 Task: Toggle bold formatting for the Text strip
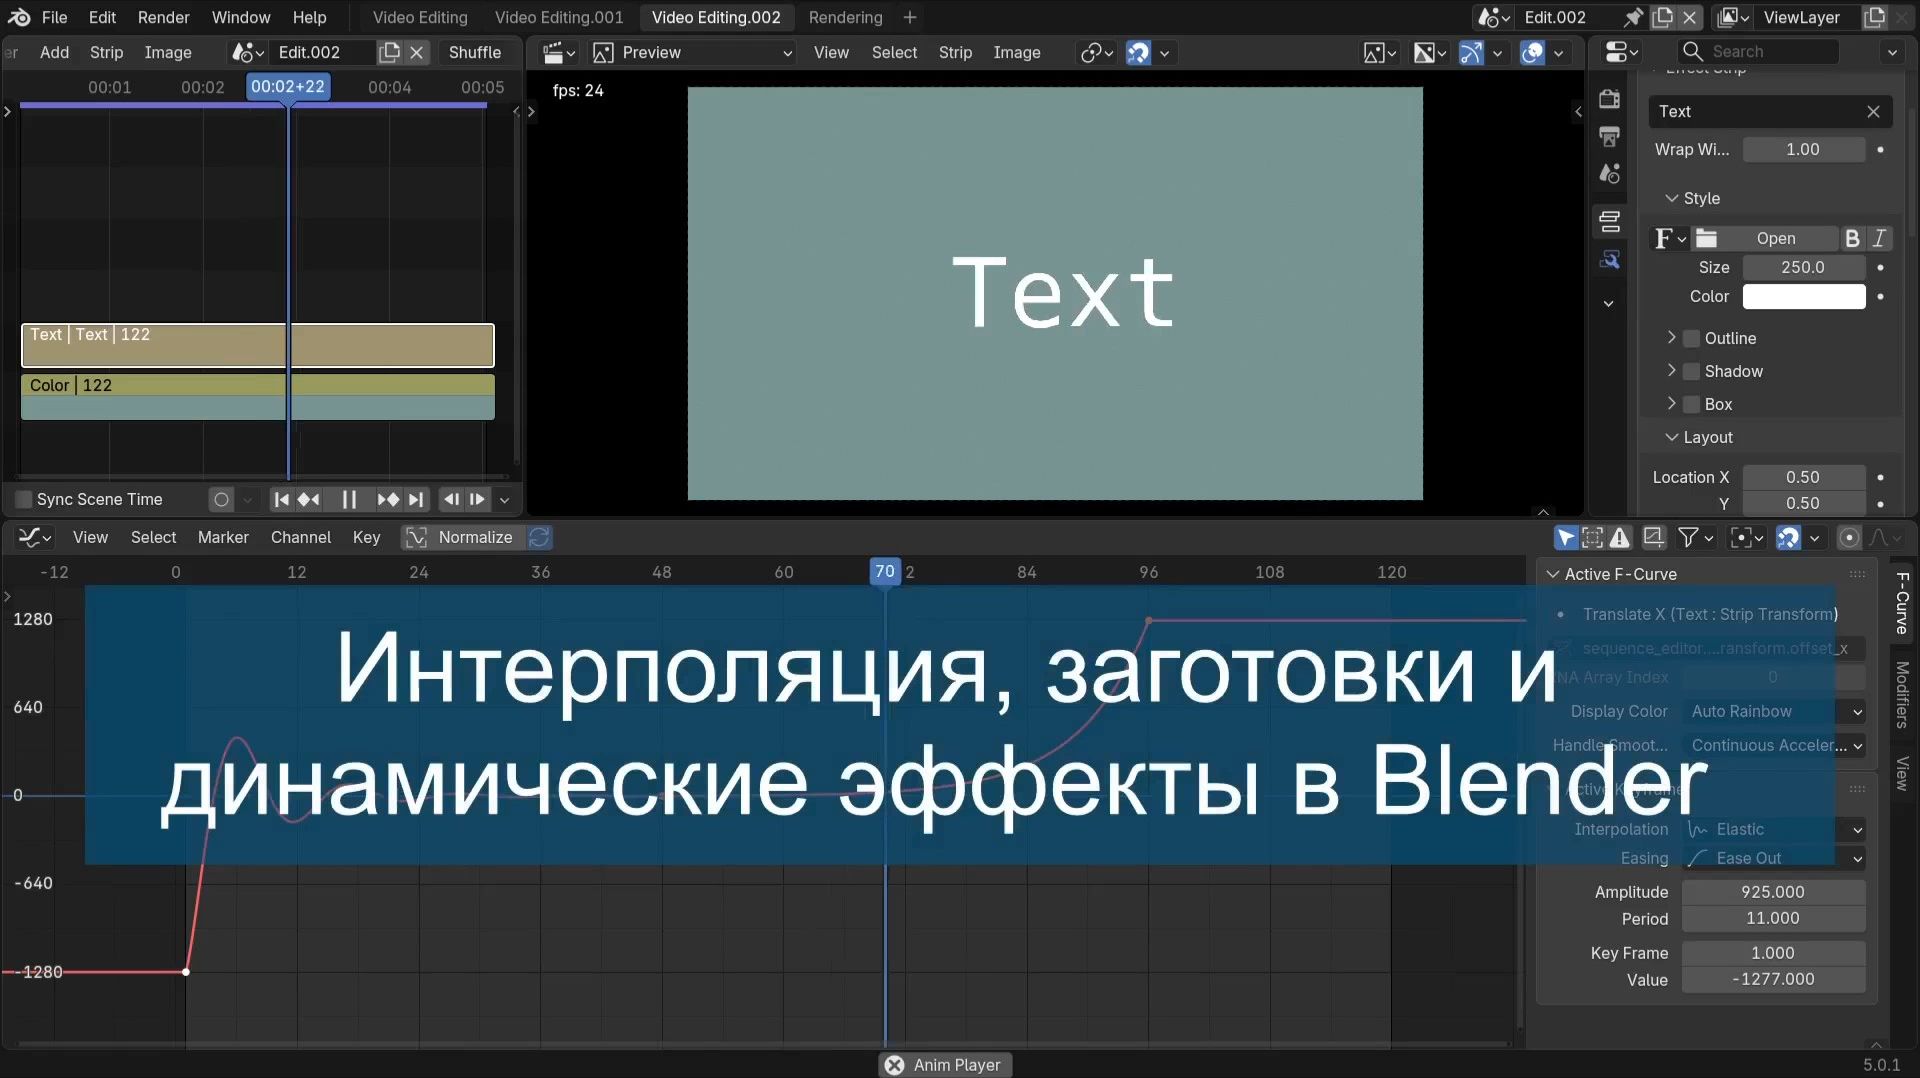[1852, 238]
